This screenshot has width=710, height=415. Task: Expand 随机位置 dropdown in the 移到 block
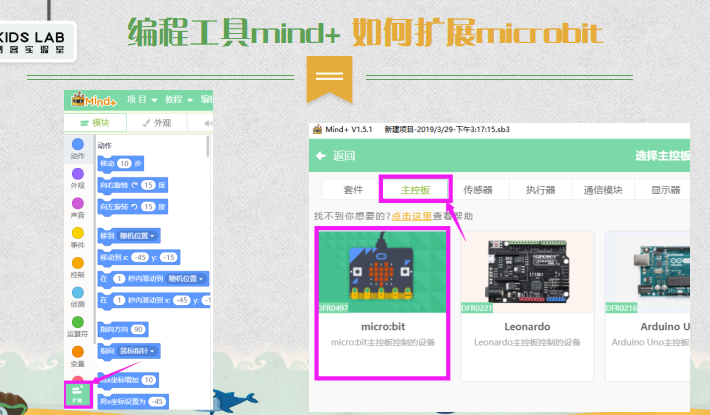pyautogui.click(x=136, y=236)
